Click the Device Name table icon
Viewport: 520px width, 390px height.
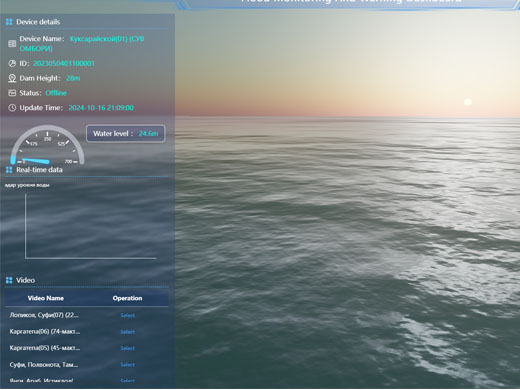click(12, 44)
